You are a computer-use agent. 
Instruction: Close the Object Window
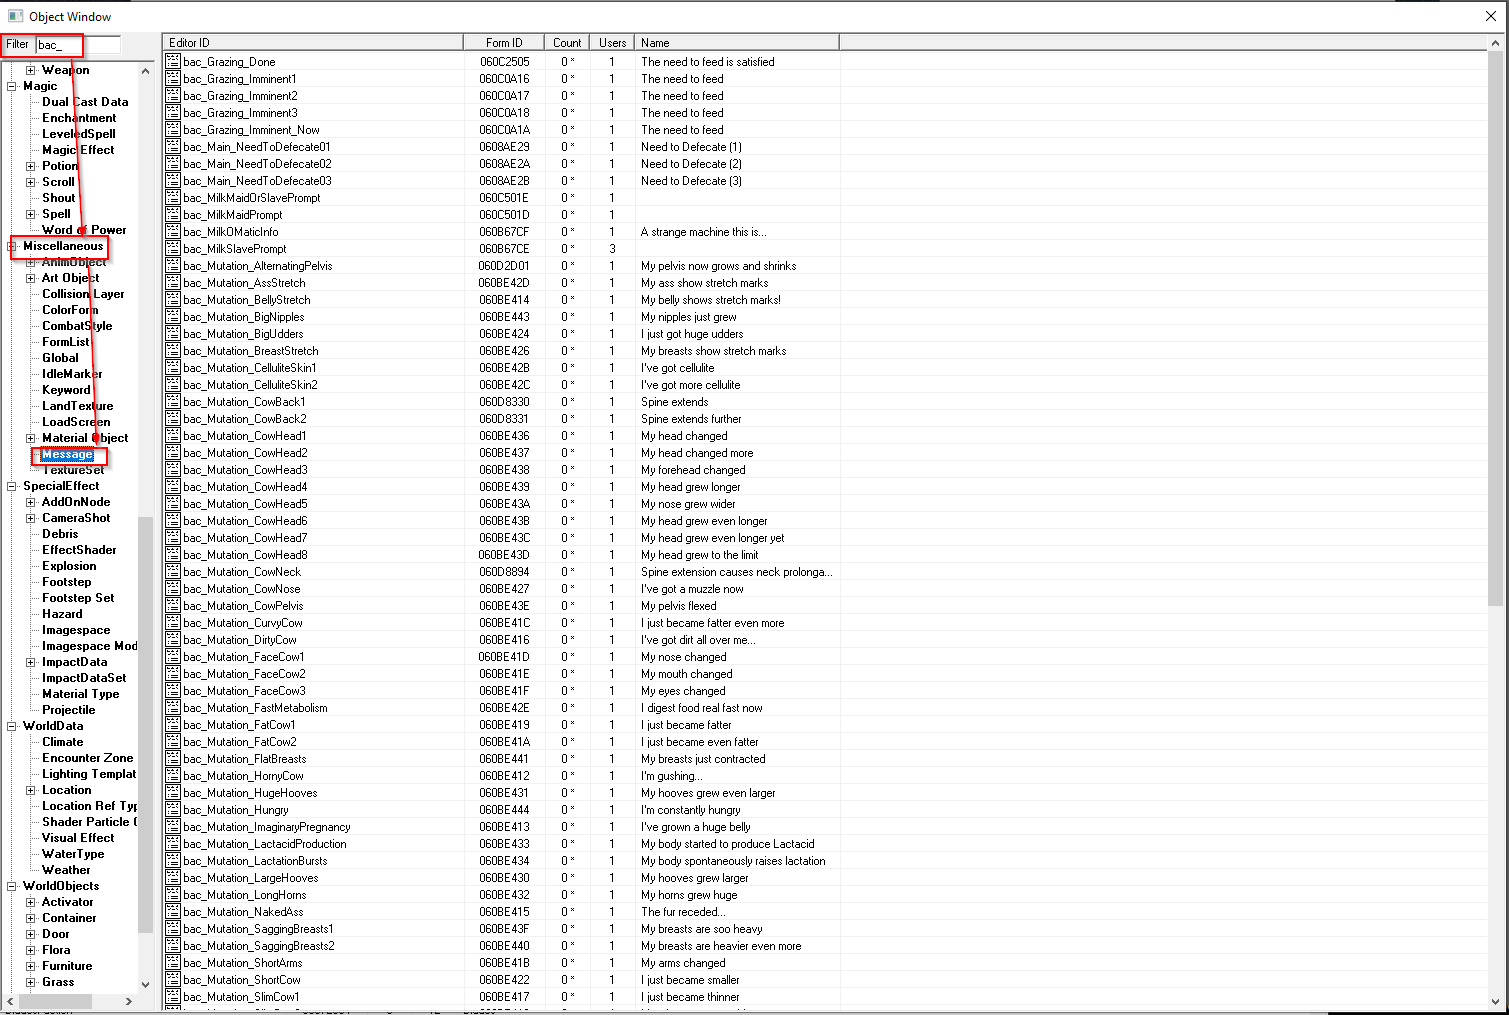[1490, 16]
